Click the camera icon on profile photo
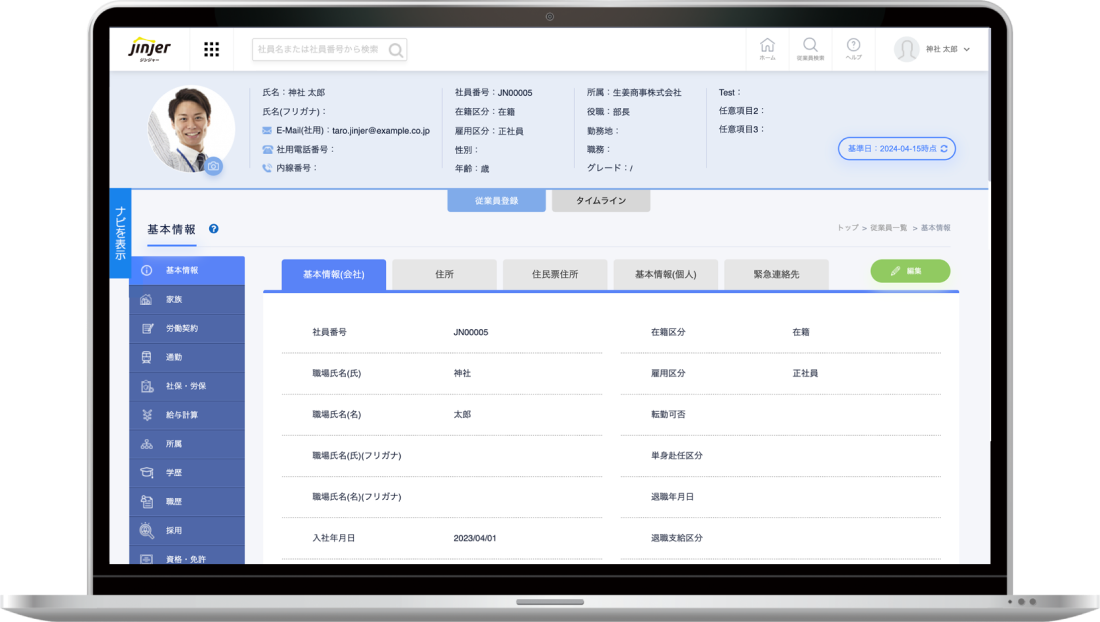1100x622 pixels. click(213, 166)
